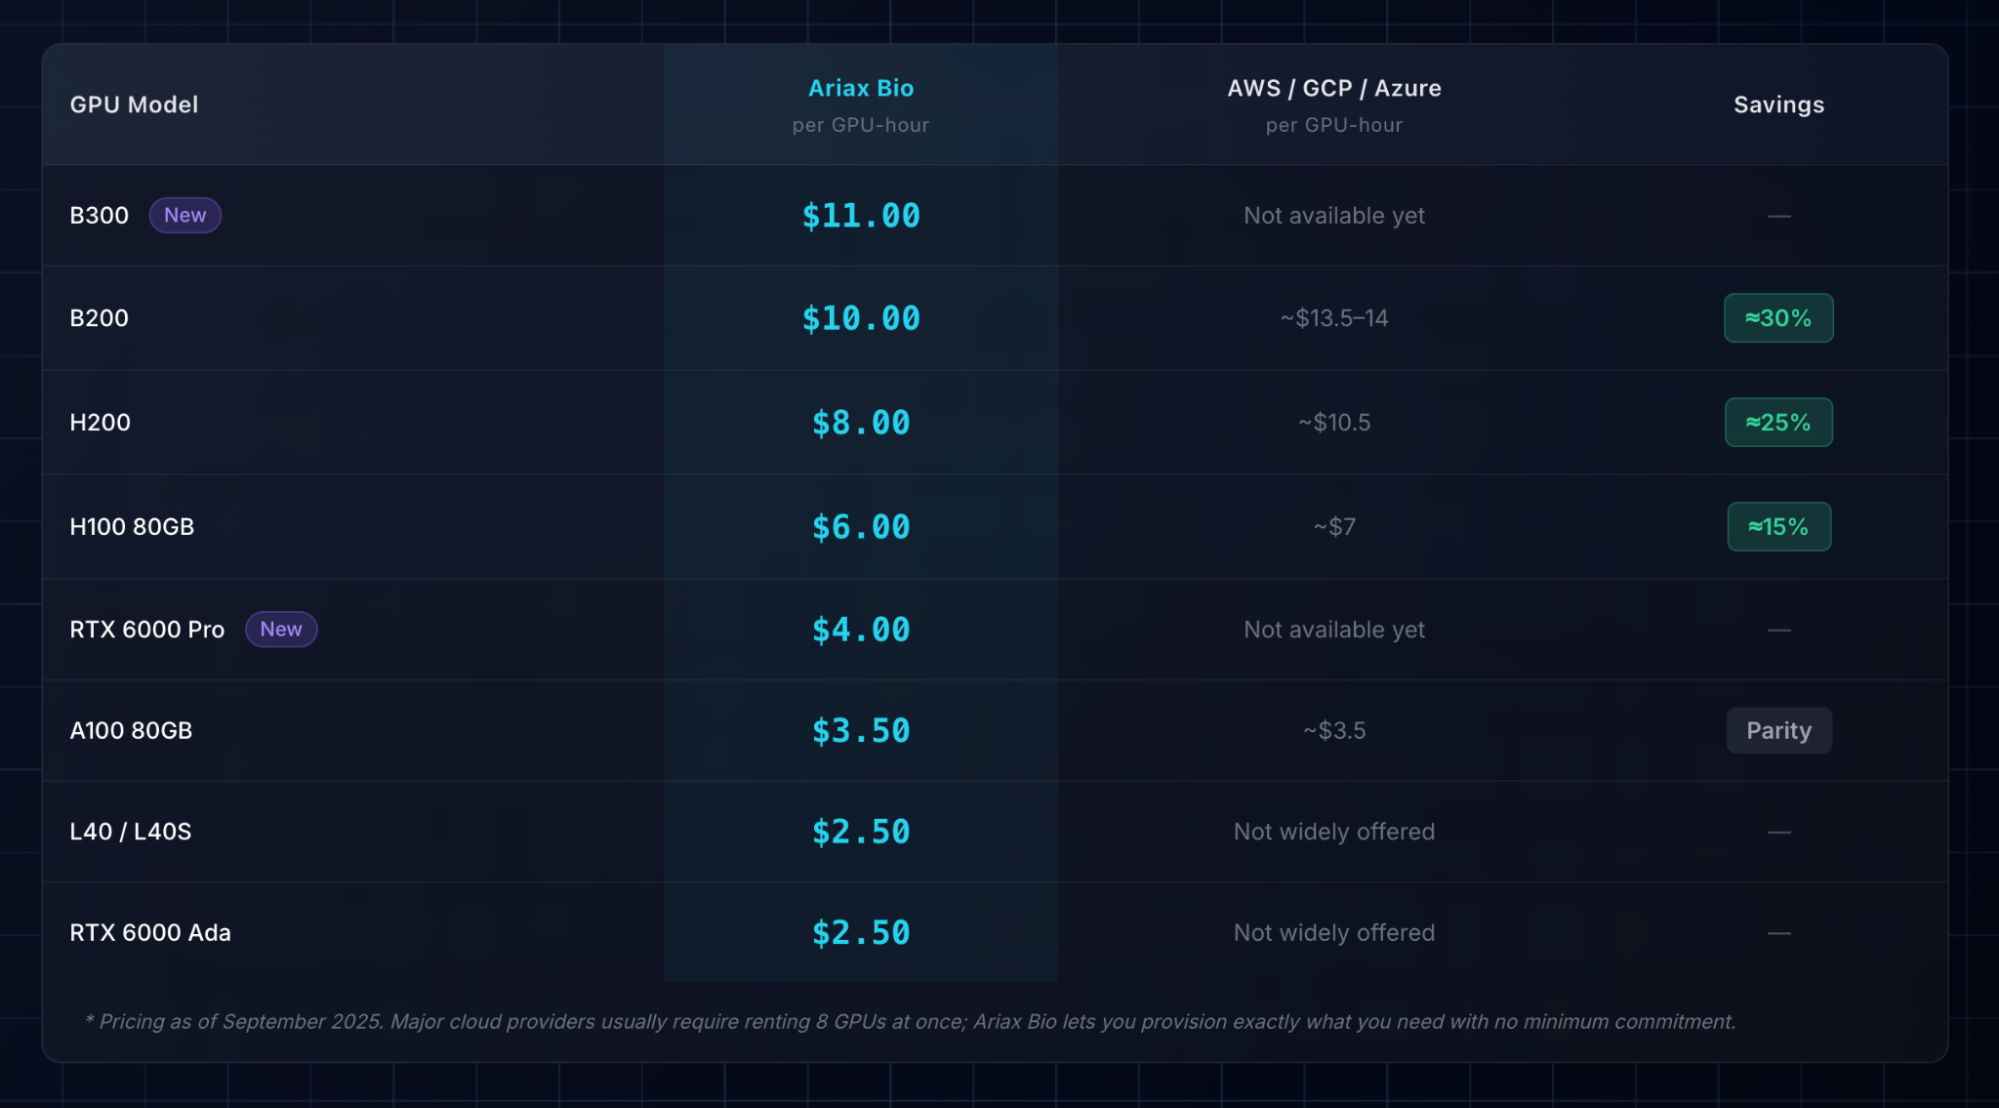Viewport: 1999px width, 1108px height.
Task: Click the $6.00 price for H100 80GB
Action: coord(860,526)
